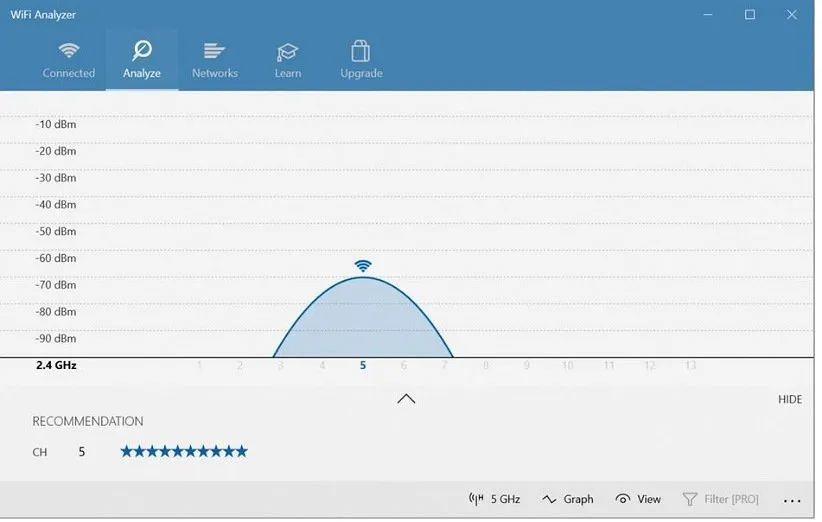The height and width of the screenshot is (522, 822).
Task: Click the WiFi signal icon above the curve
Action: pos(363,266)
